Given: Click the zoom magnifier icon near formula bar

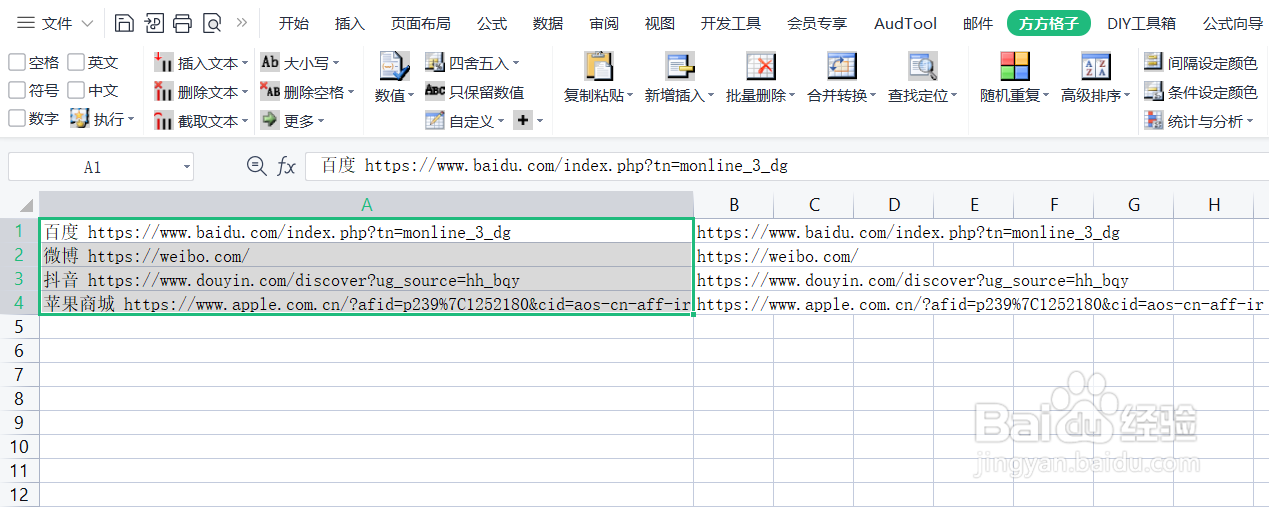Looking at the screenshot, I should pos(257,166).
